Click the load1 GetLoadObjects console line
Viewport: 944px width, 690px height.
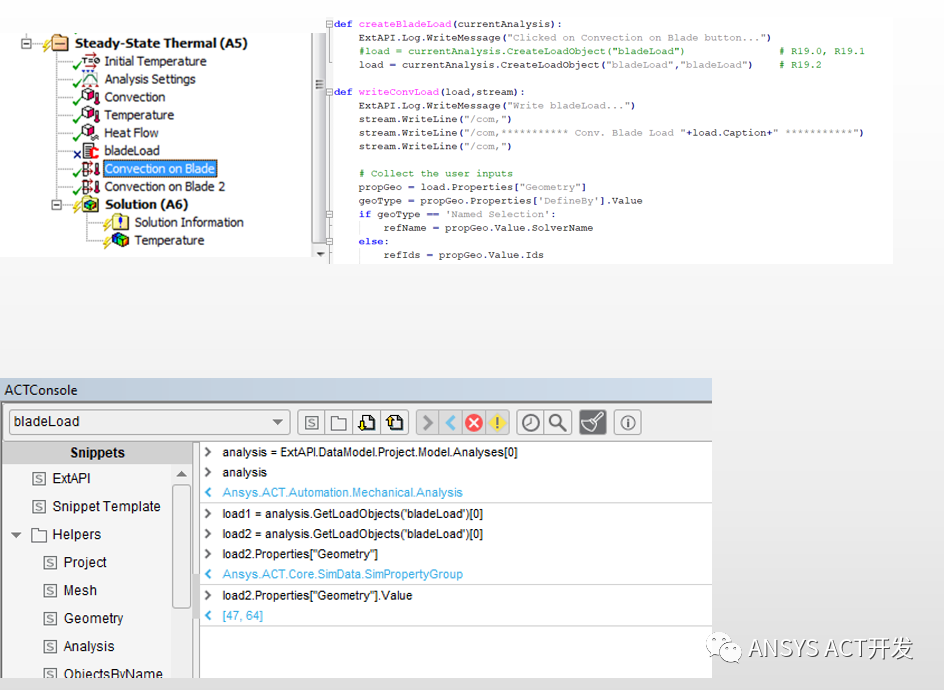pyautogui.click(x=352, y=514)
